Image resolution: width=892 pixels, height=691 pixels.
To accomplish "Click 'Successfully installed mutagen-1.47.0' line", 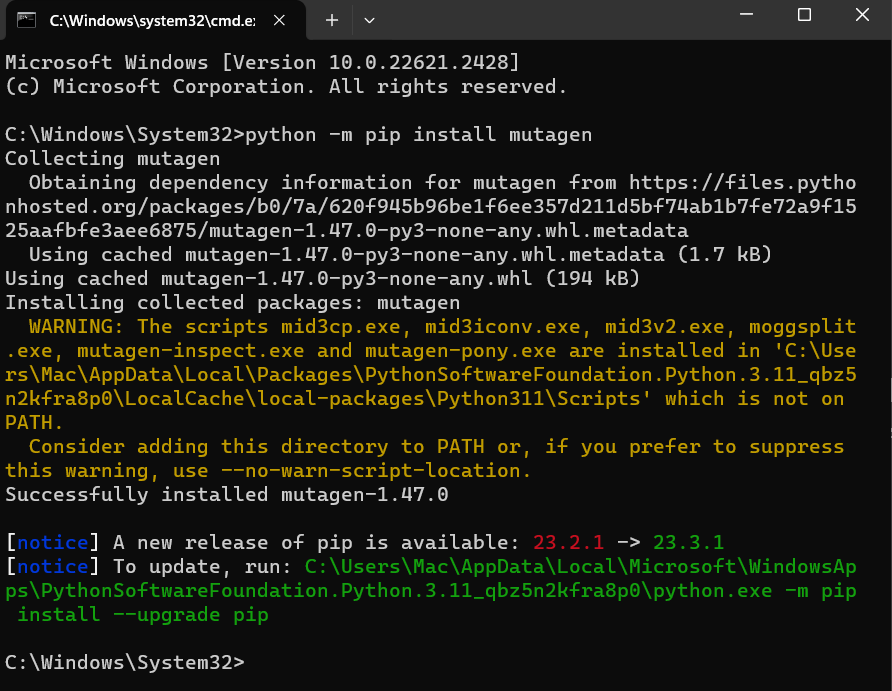I will (x=227, y=495).
